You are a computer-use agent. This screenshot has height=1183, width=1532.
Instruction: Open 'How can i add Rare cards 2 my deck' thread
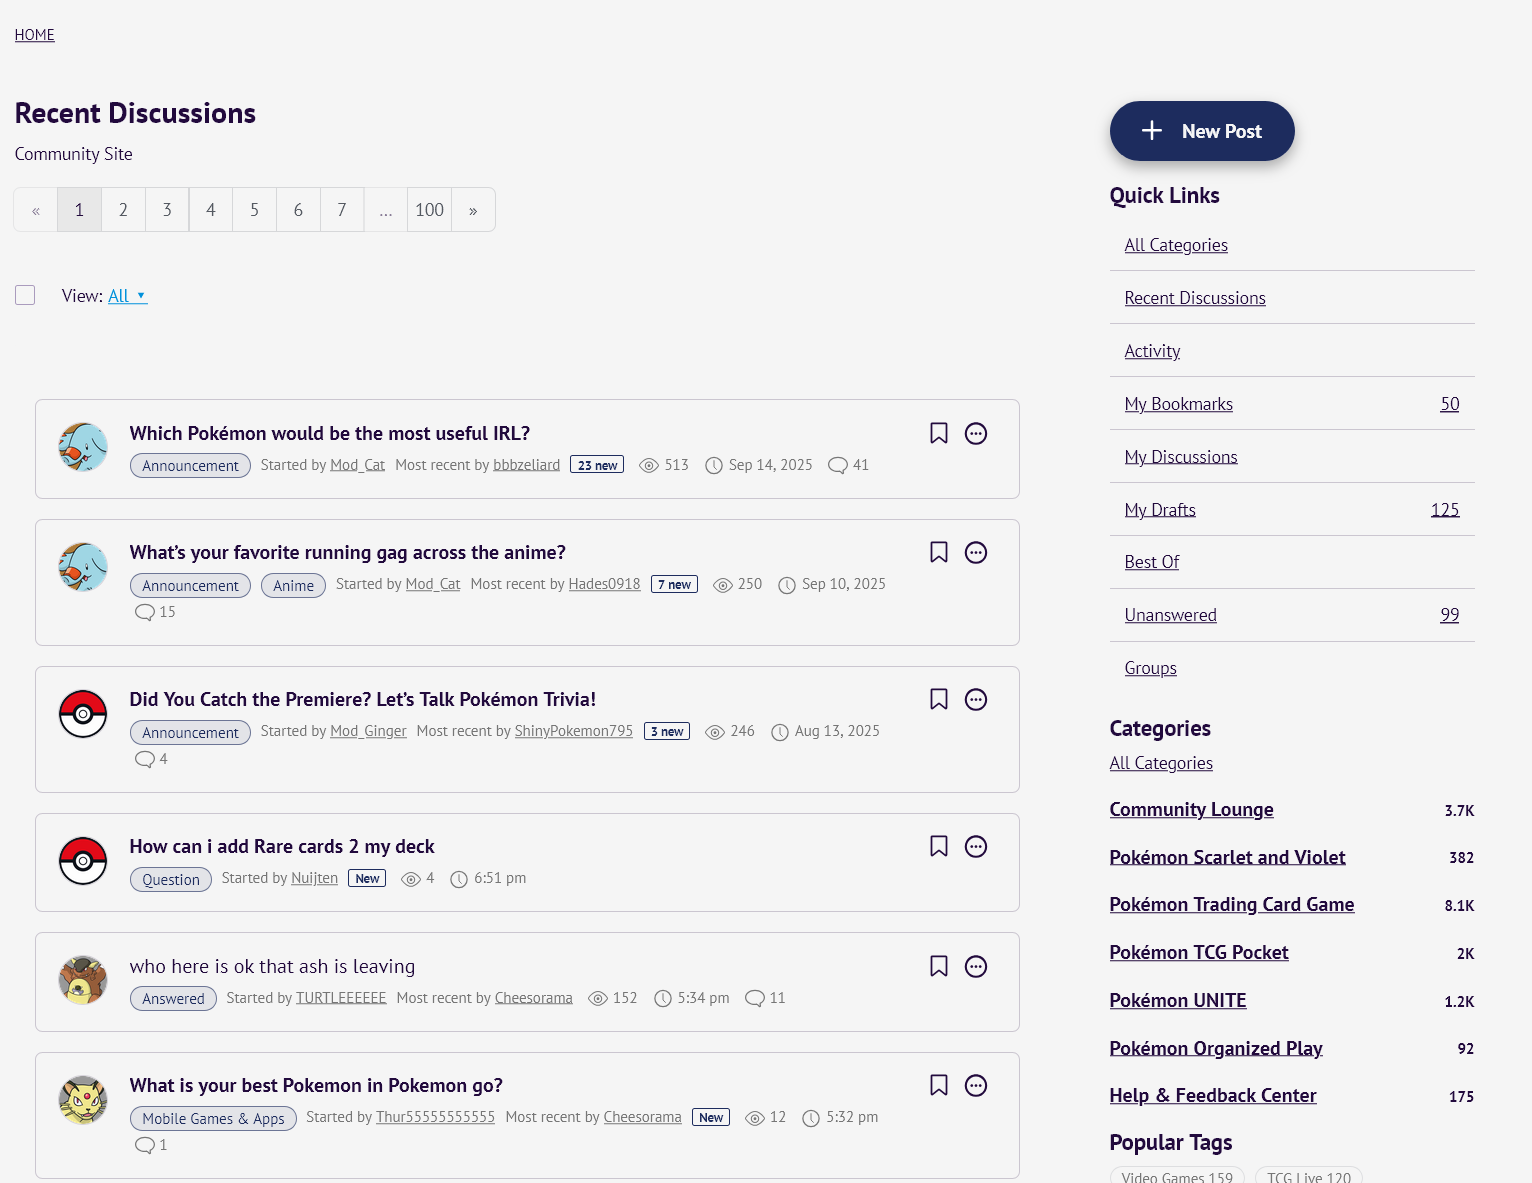pos(282,846)
